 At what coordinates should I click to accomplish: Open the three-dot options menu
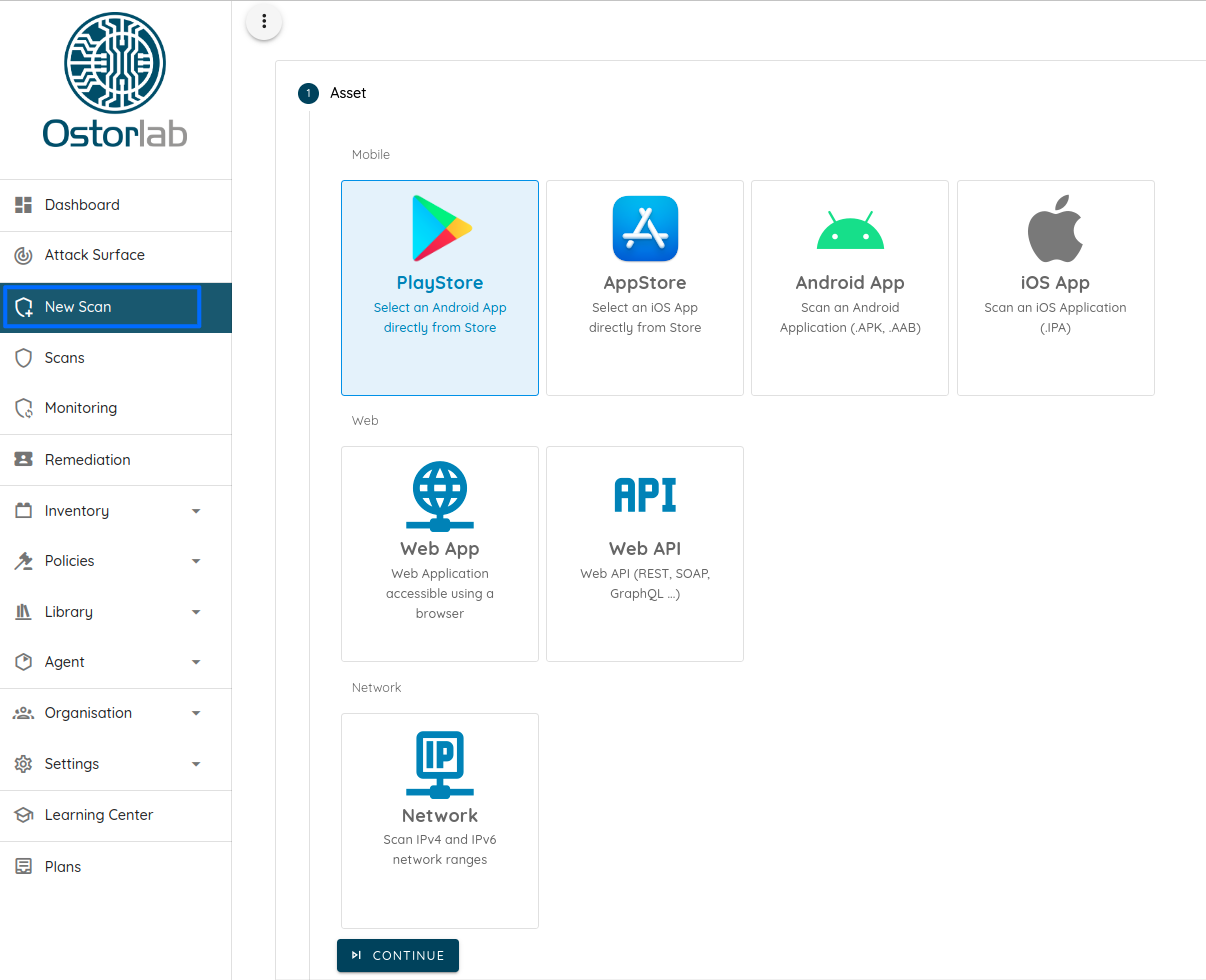pyautogui.click(x=264, y=21)
